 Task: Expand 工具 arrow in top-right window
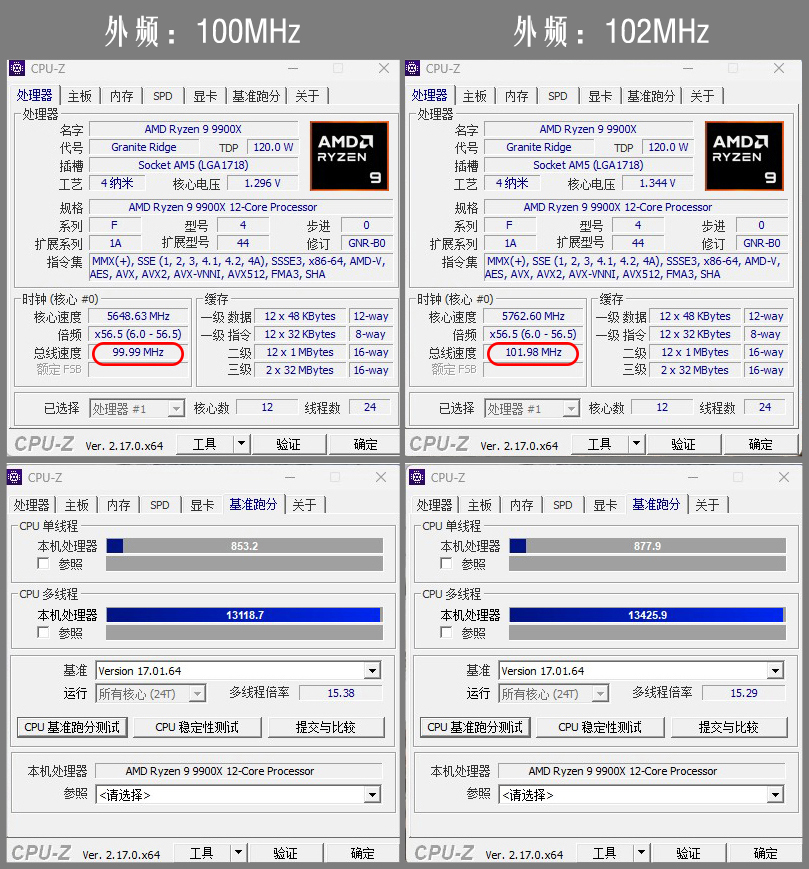[x=636, y=444]
